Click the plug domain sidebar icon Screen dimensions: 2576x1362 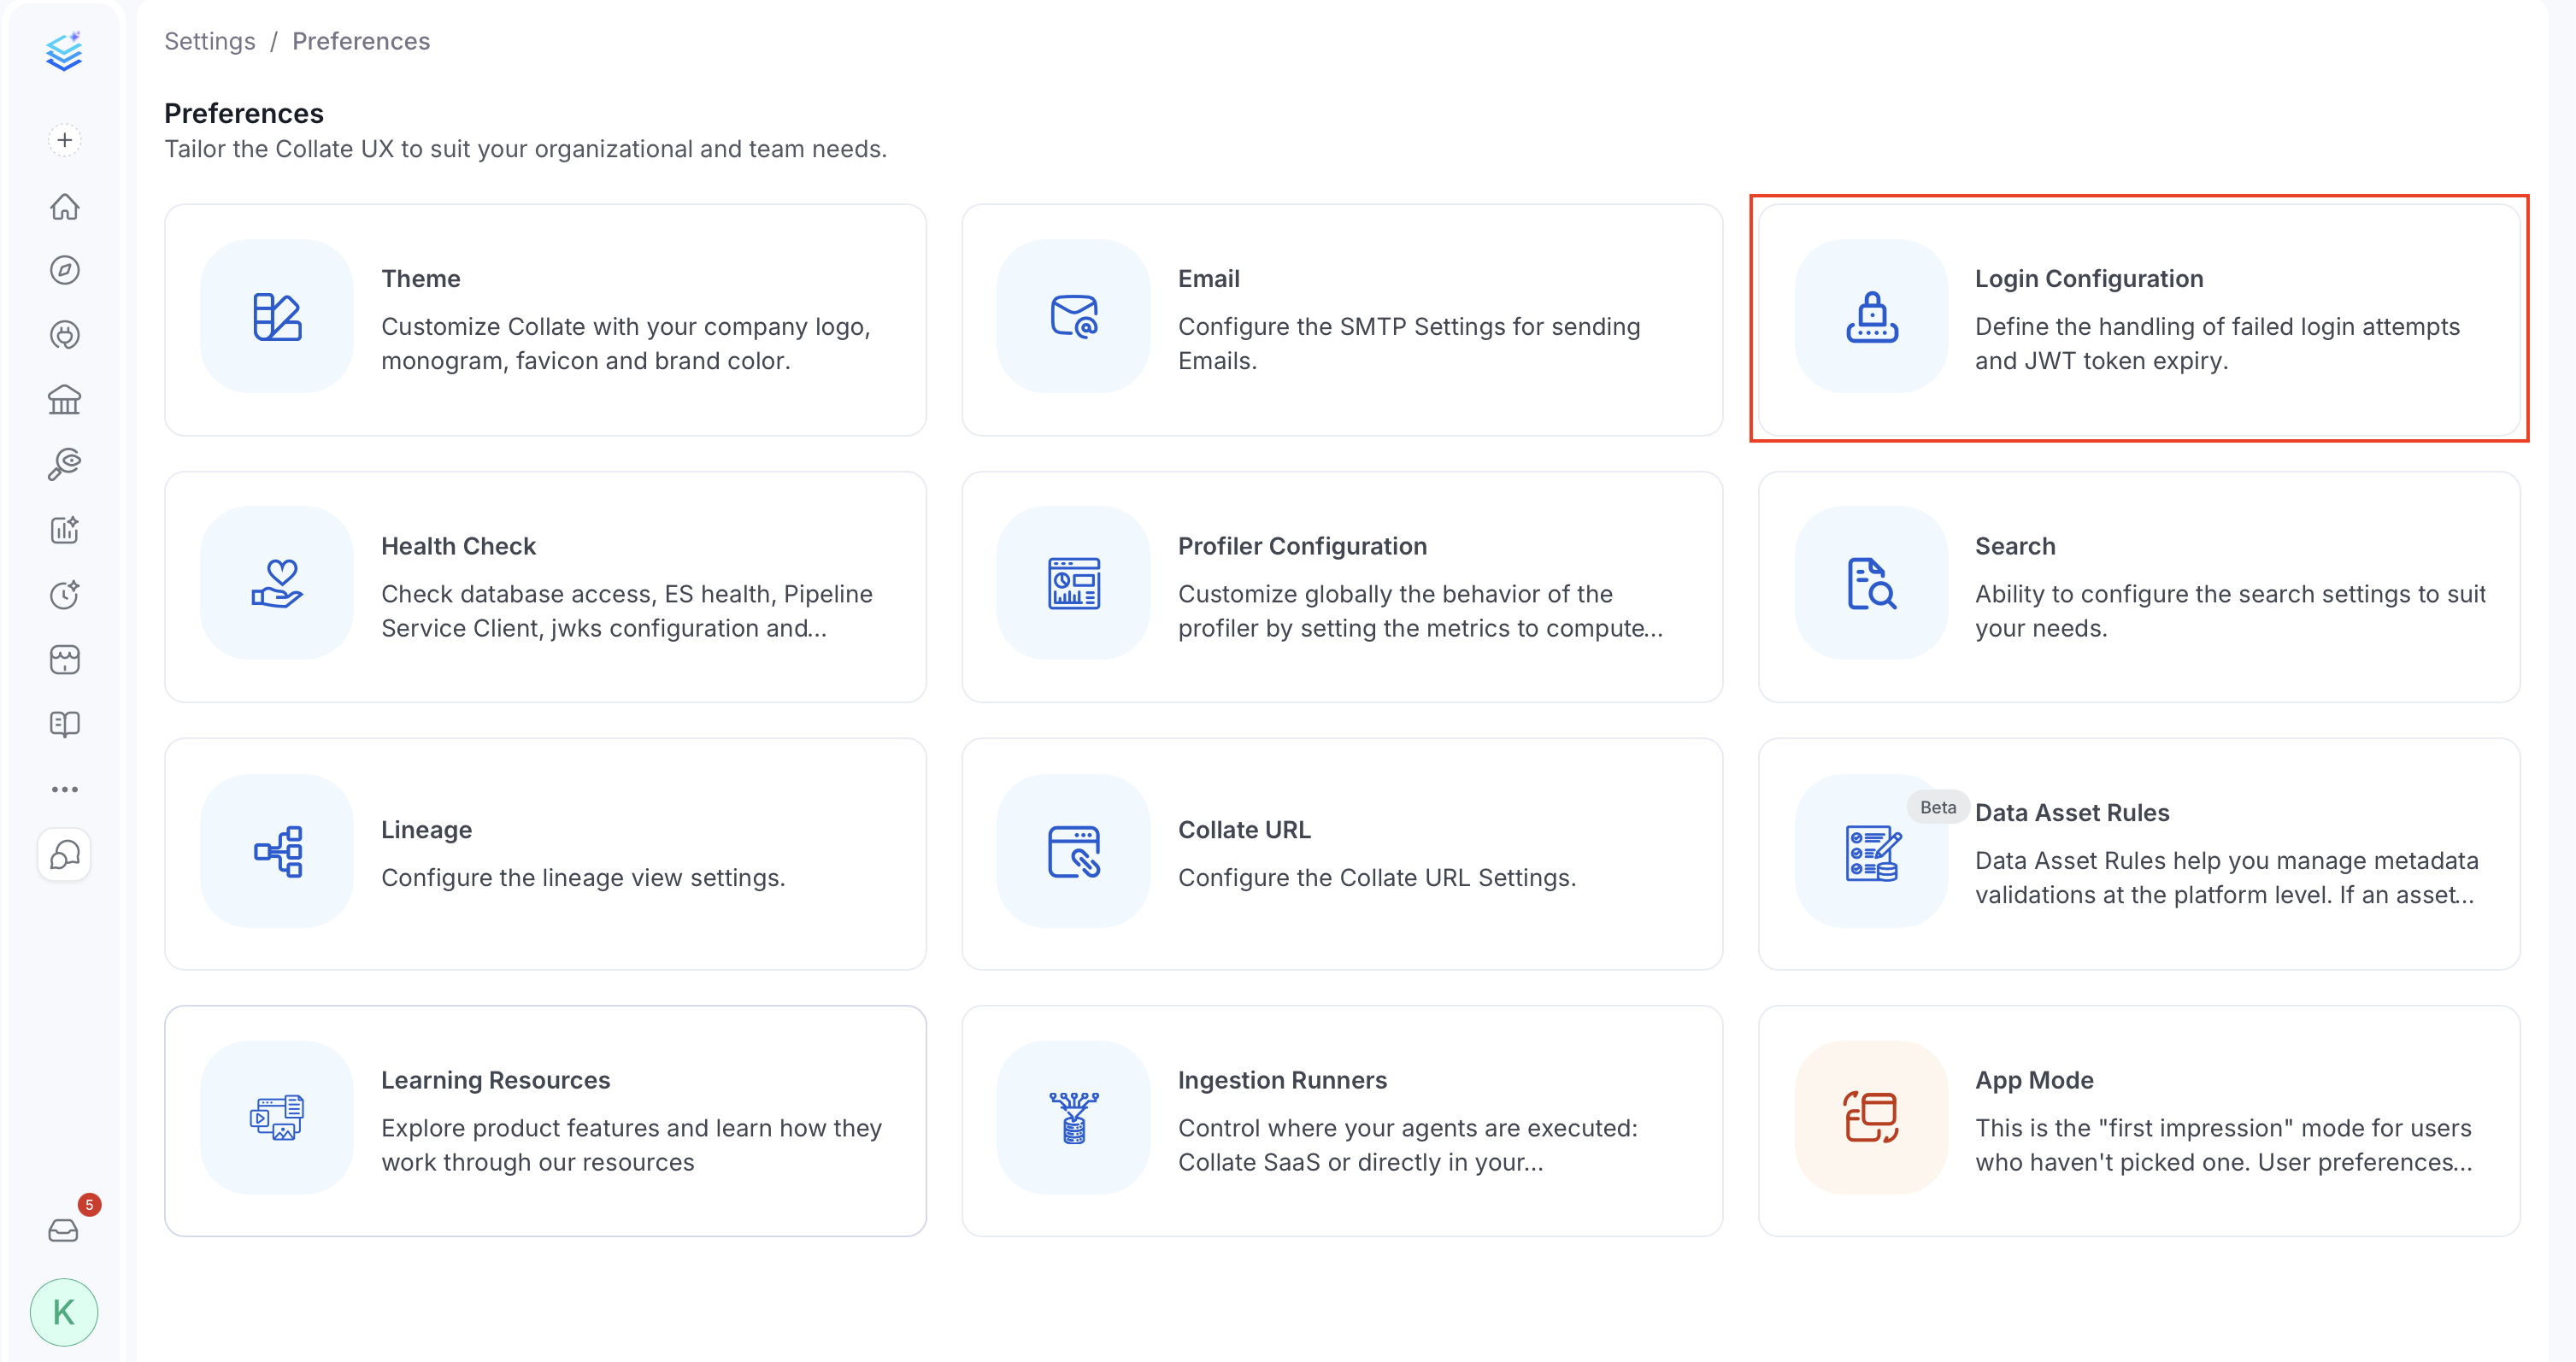pyautogui.click(x=64, y=335)
